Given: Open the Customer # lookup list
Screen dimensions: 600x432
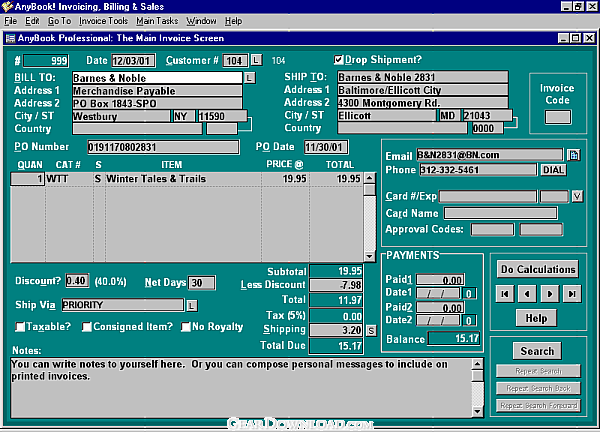Looking at the screenshot, I should (255, 61).
